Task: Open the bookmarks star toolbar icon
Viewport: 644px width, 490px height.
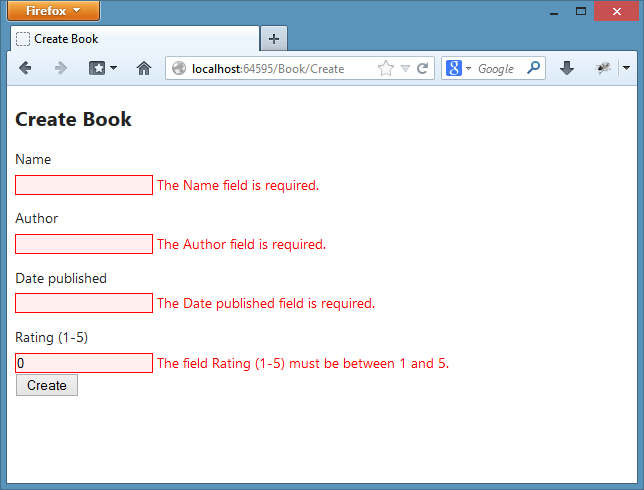Action: (x=97, y=68)
